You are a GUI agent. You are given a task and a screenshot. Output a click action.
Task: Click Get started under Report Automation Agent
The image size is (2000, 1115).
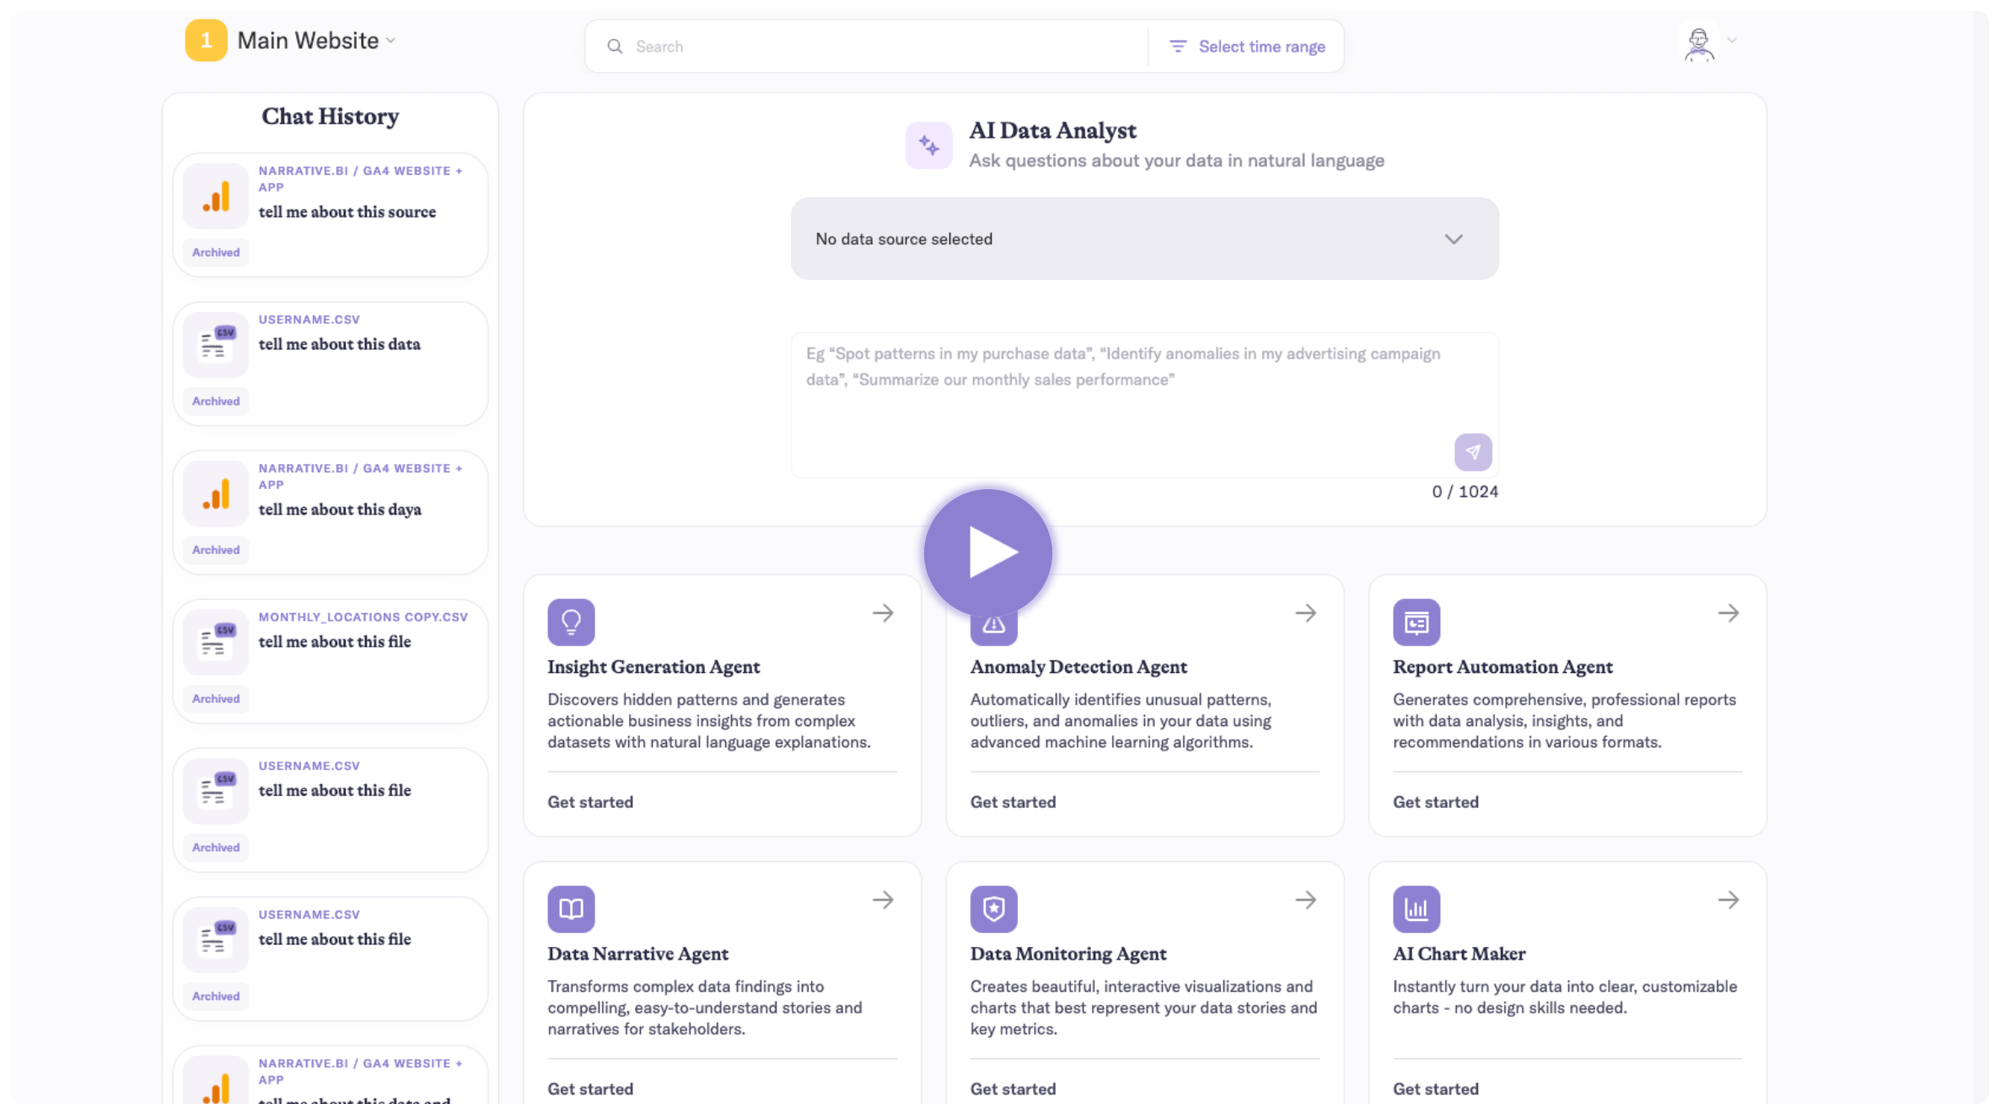1435,802
